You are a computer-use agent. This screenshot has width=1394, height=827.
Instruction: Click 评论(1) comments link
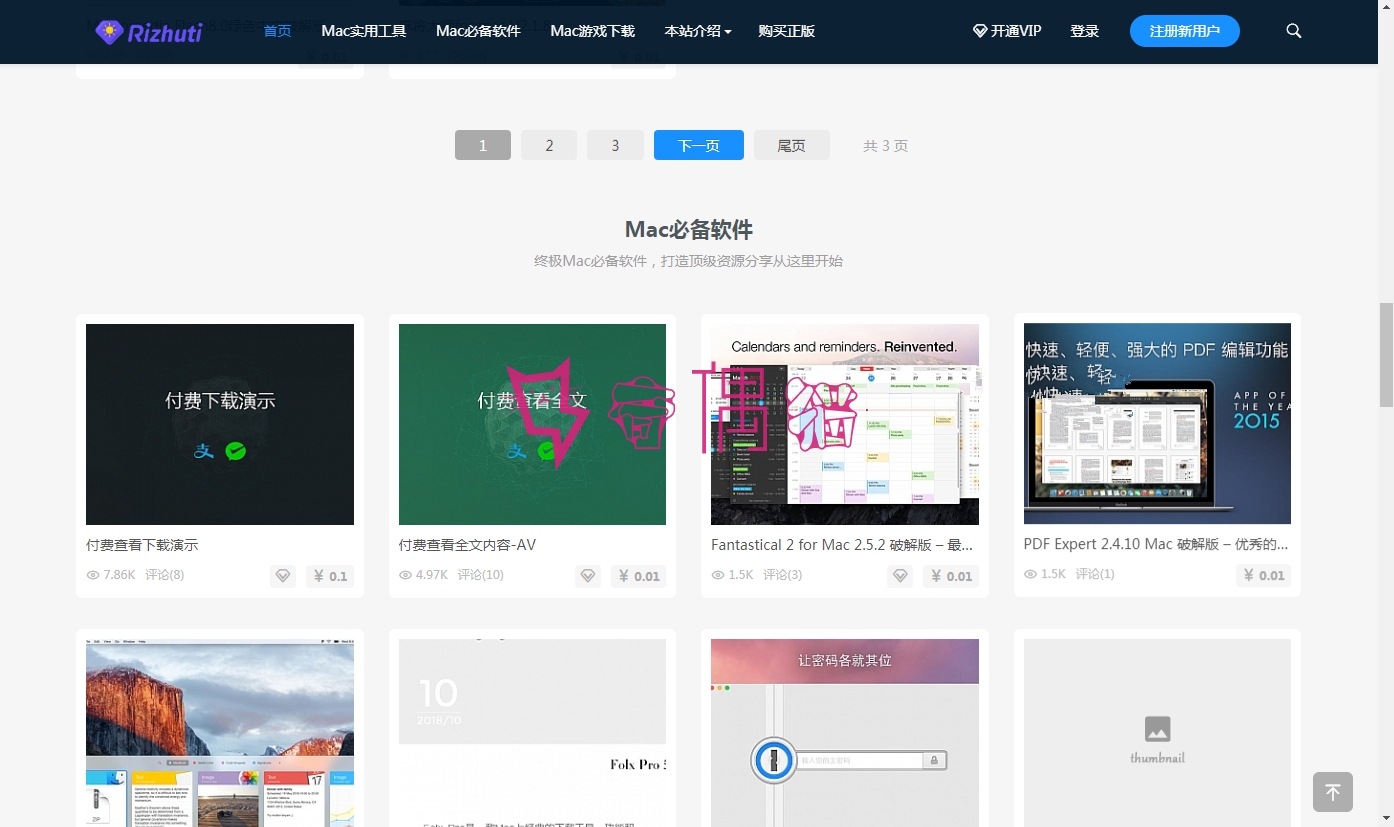[1095, 575]
